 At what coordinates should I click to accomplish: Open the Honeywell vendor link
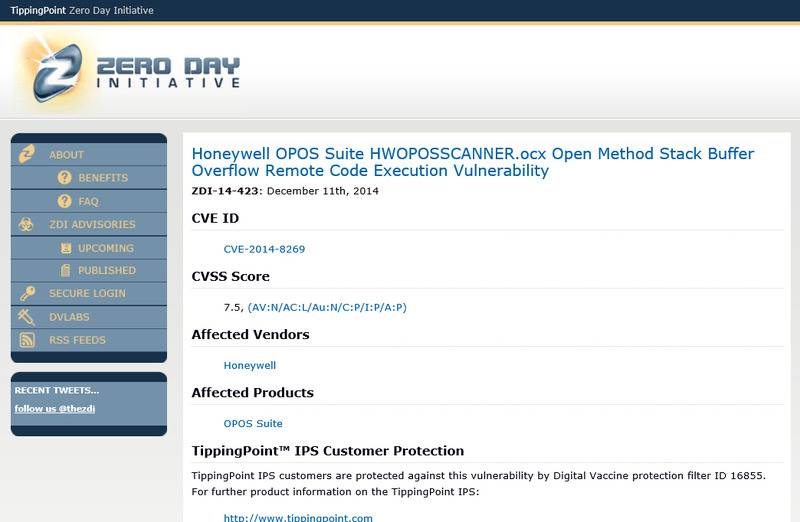249,366
